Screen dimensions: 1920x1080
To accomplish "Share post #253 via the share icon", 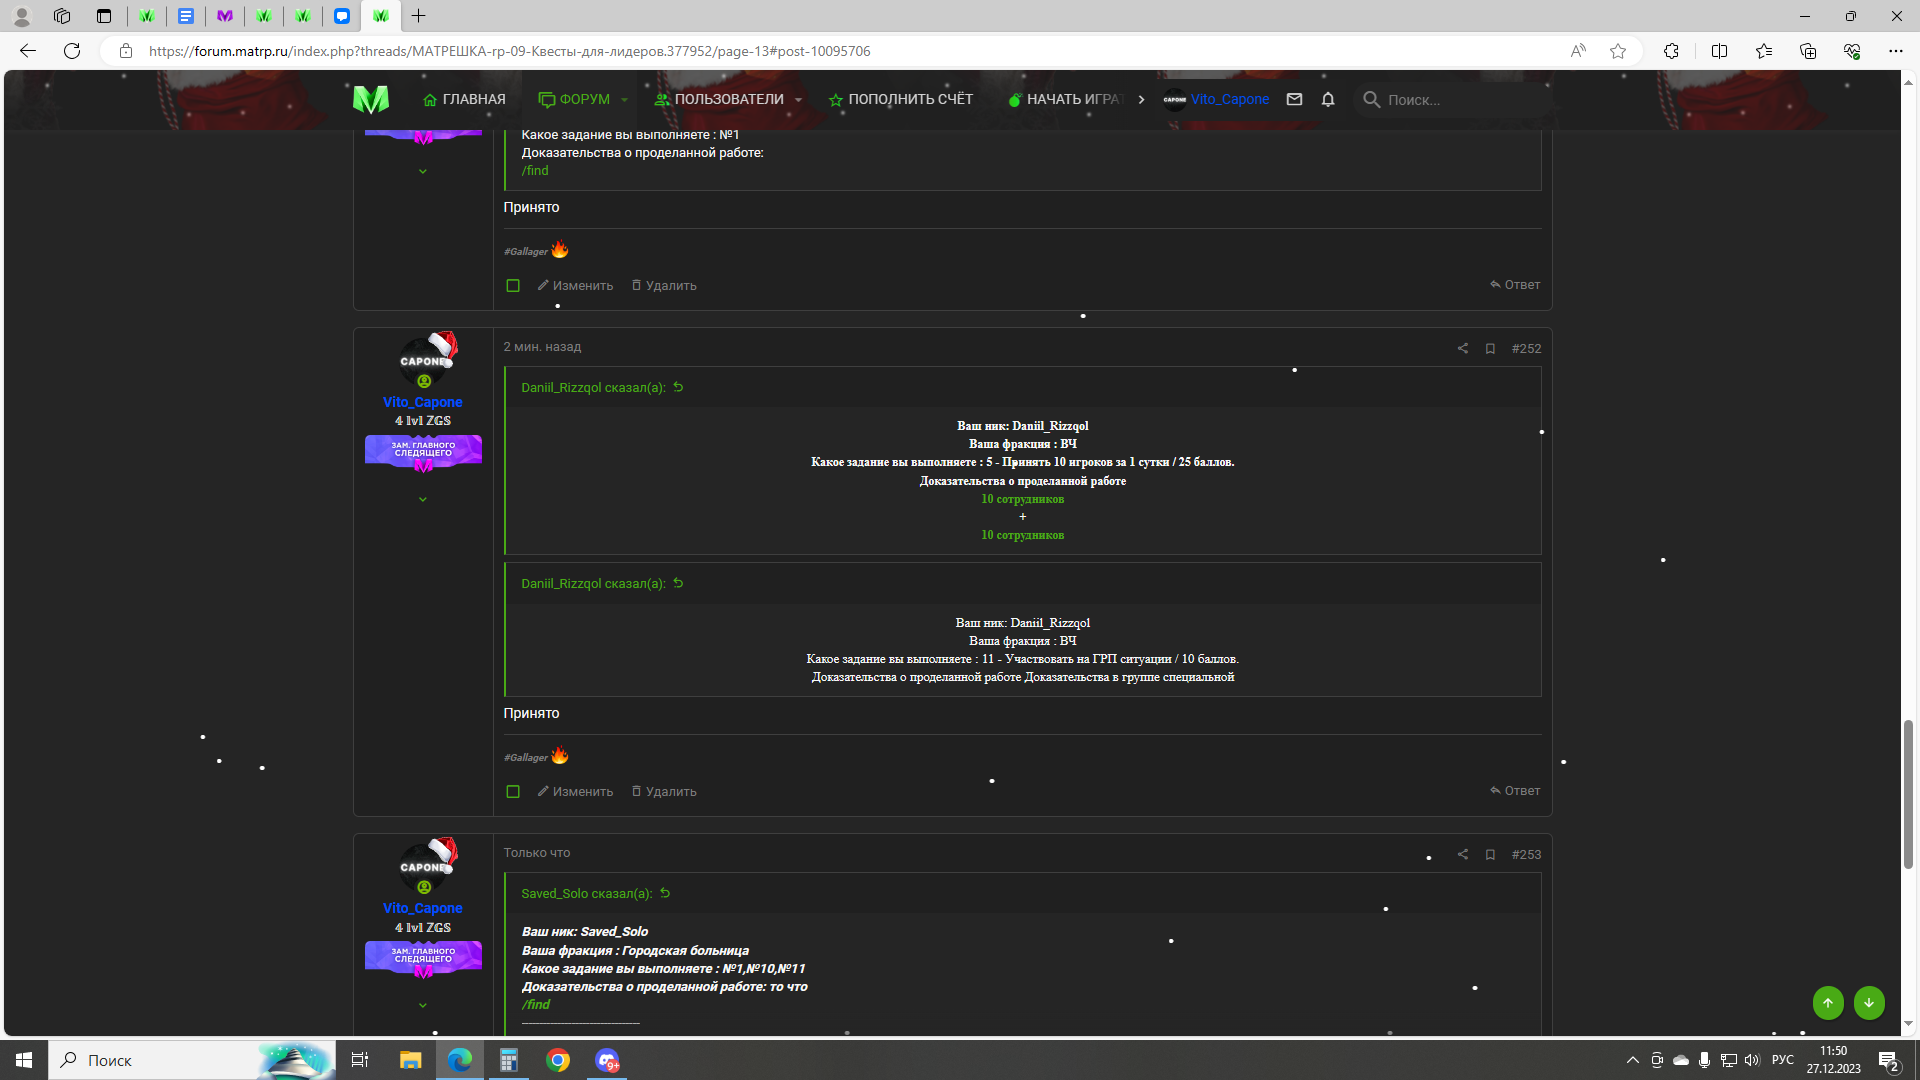I will click(1462, 855).
